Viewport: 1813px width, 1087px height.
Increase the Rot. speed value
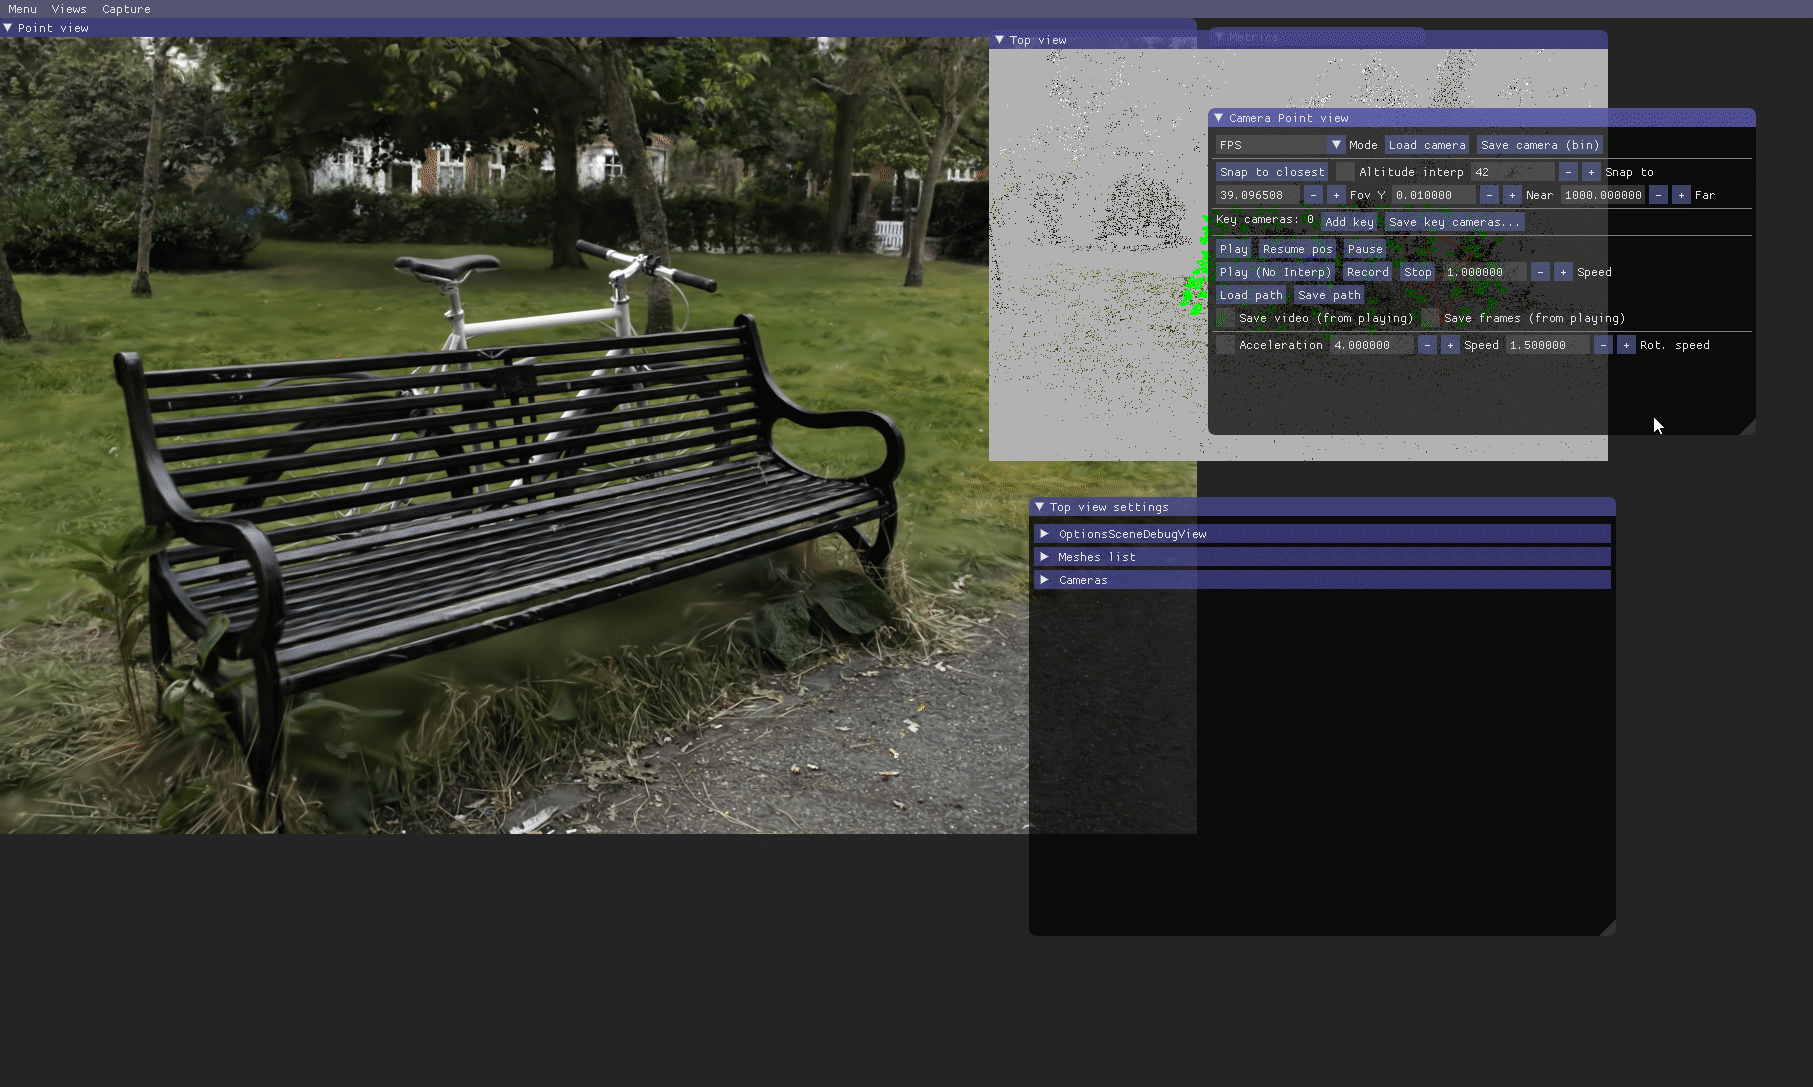pyautogui.click(x=1626, y=345)
